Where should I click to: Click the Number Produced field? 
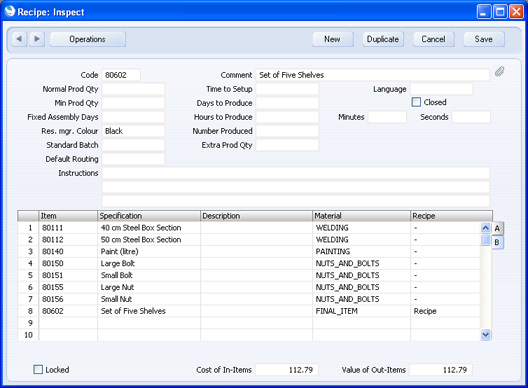287,131
